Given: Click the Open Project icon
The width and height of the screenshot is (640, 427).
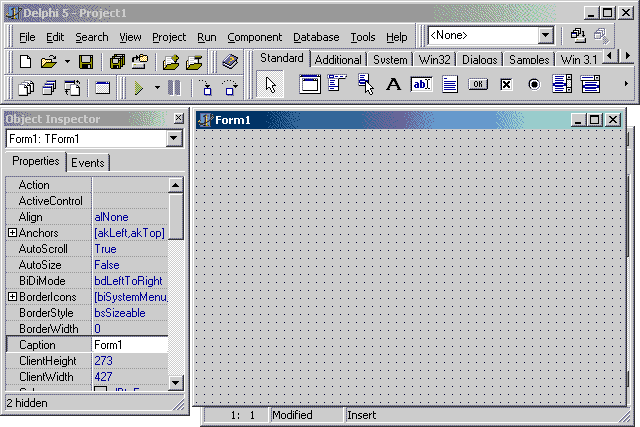Looking at the screenshot, I should (140, 62).
